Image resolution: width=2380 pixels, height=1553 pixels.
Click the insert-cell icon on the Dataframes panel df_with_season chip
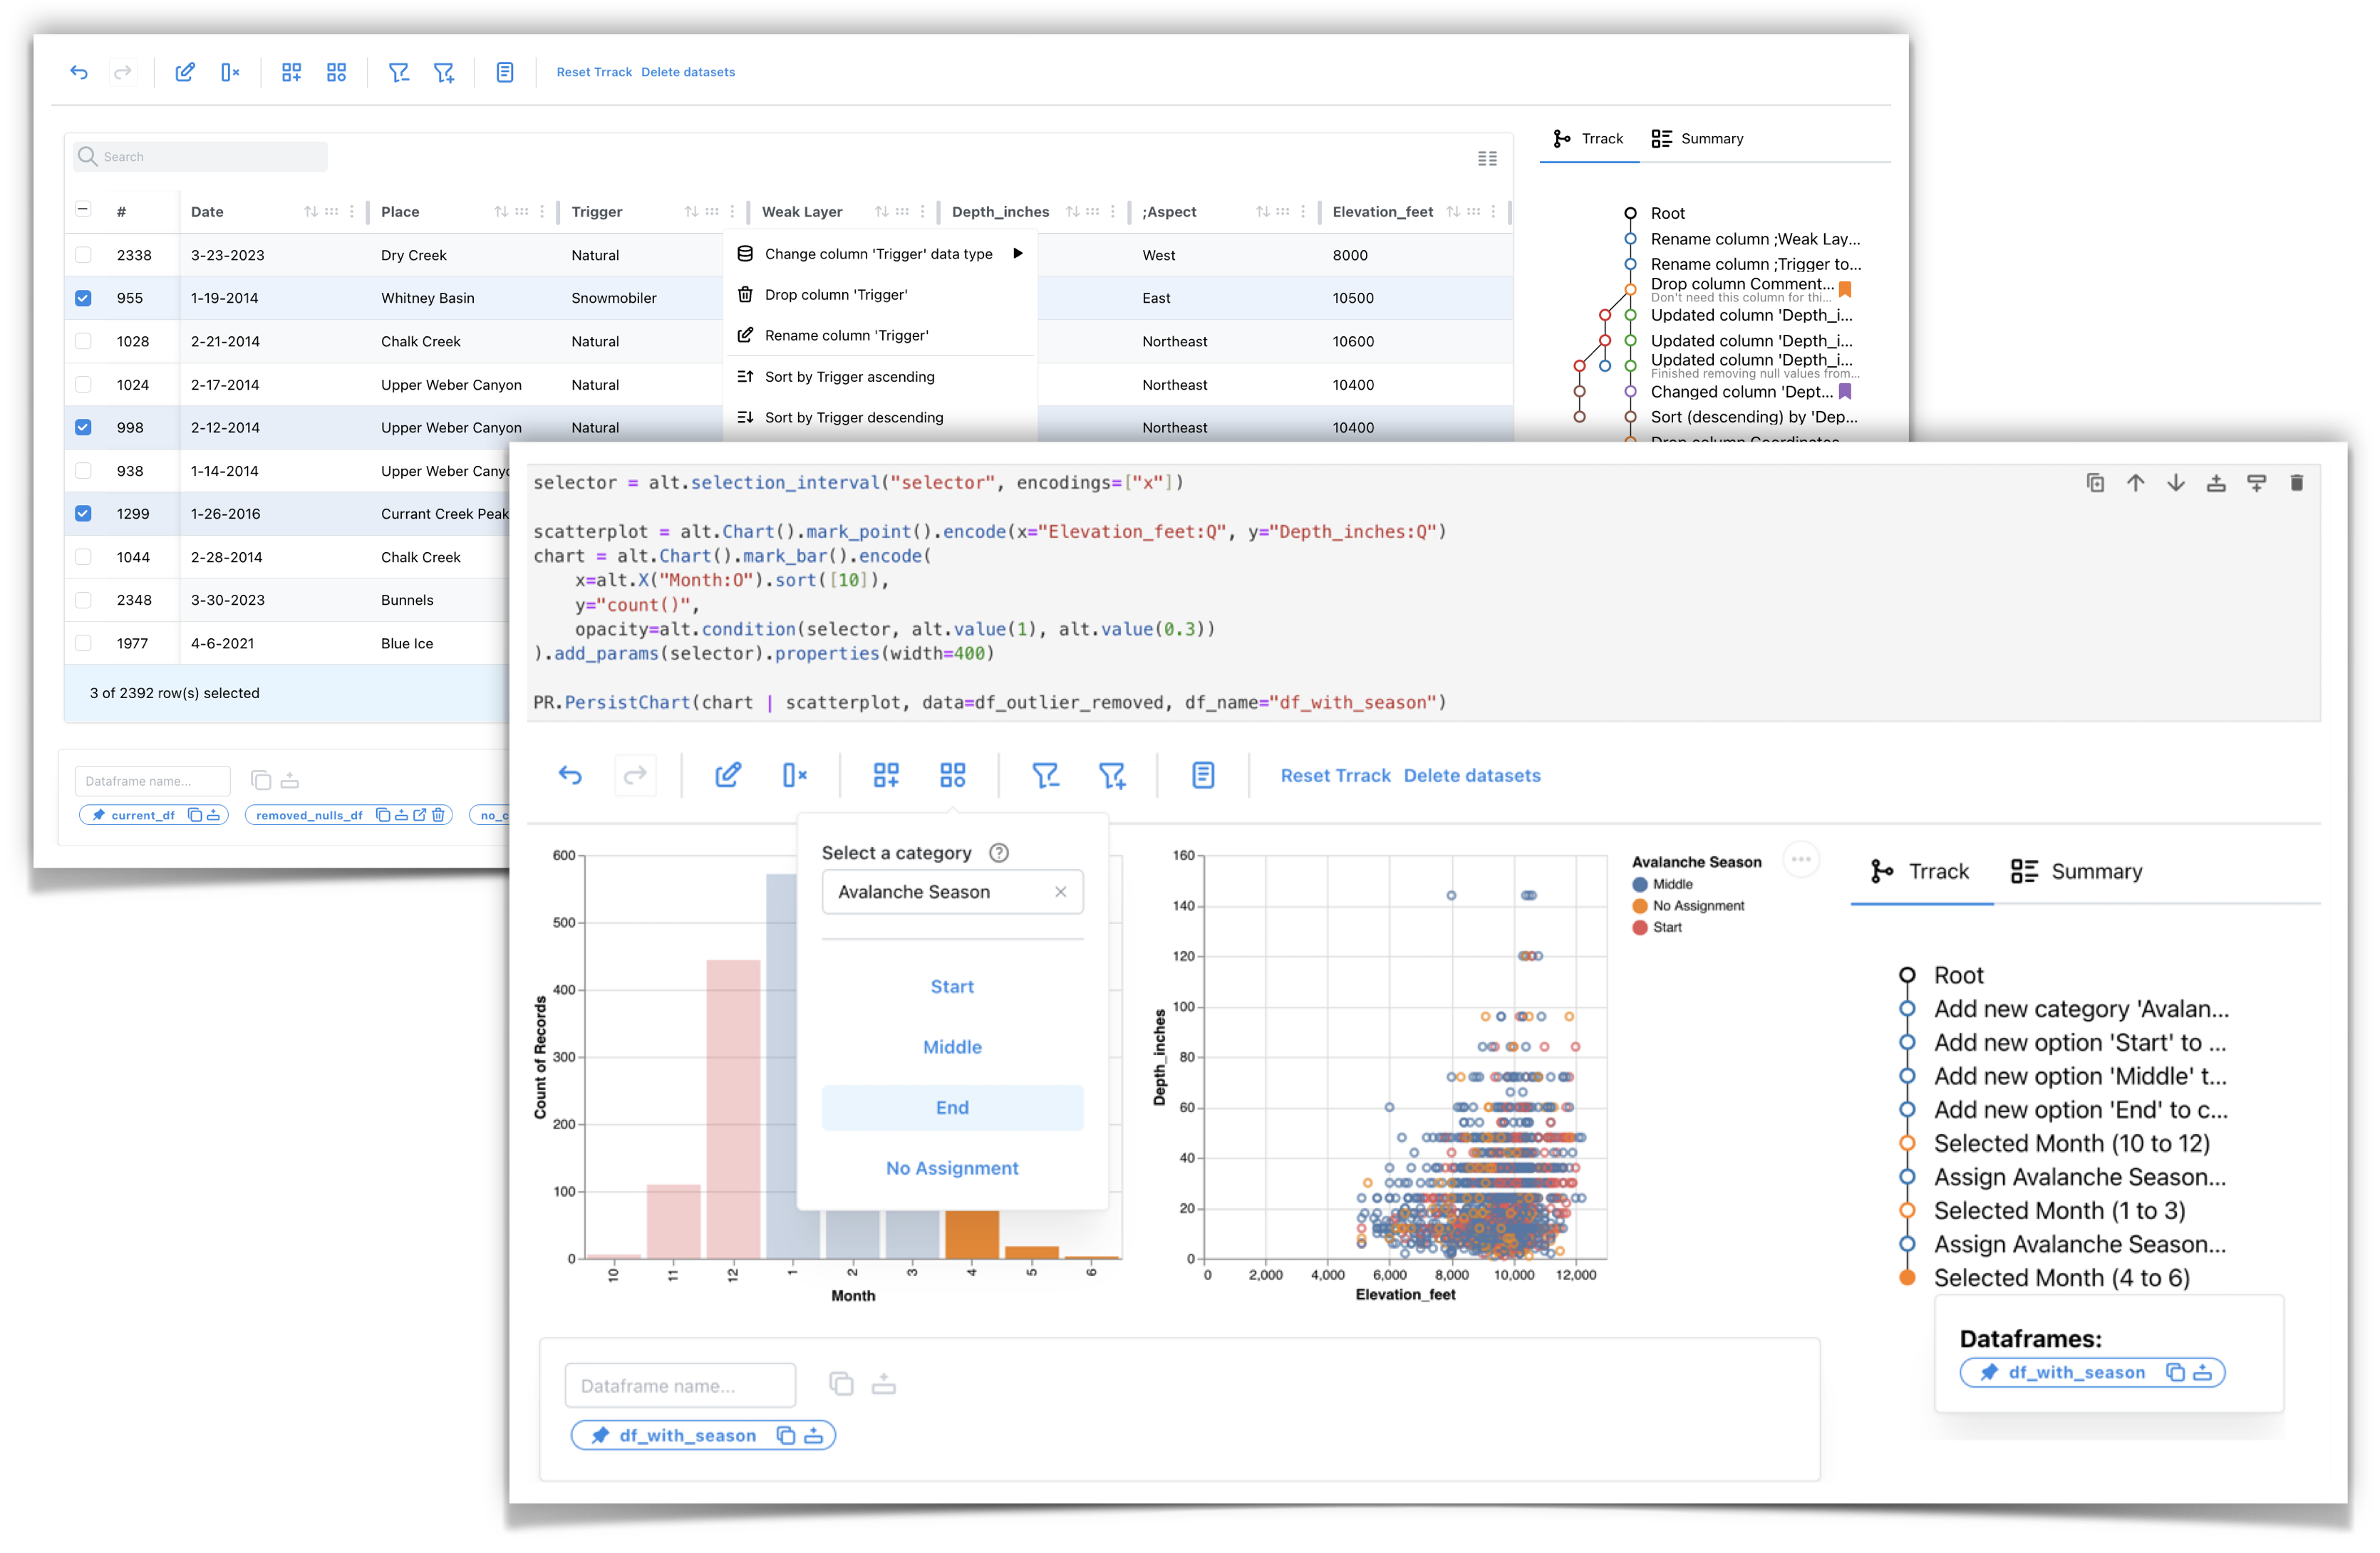pyautogui.click(x=2202, y=1373)
